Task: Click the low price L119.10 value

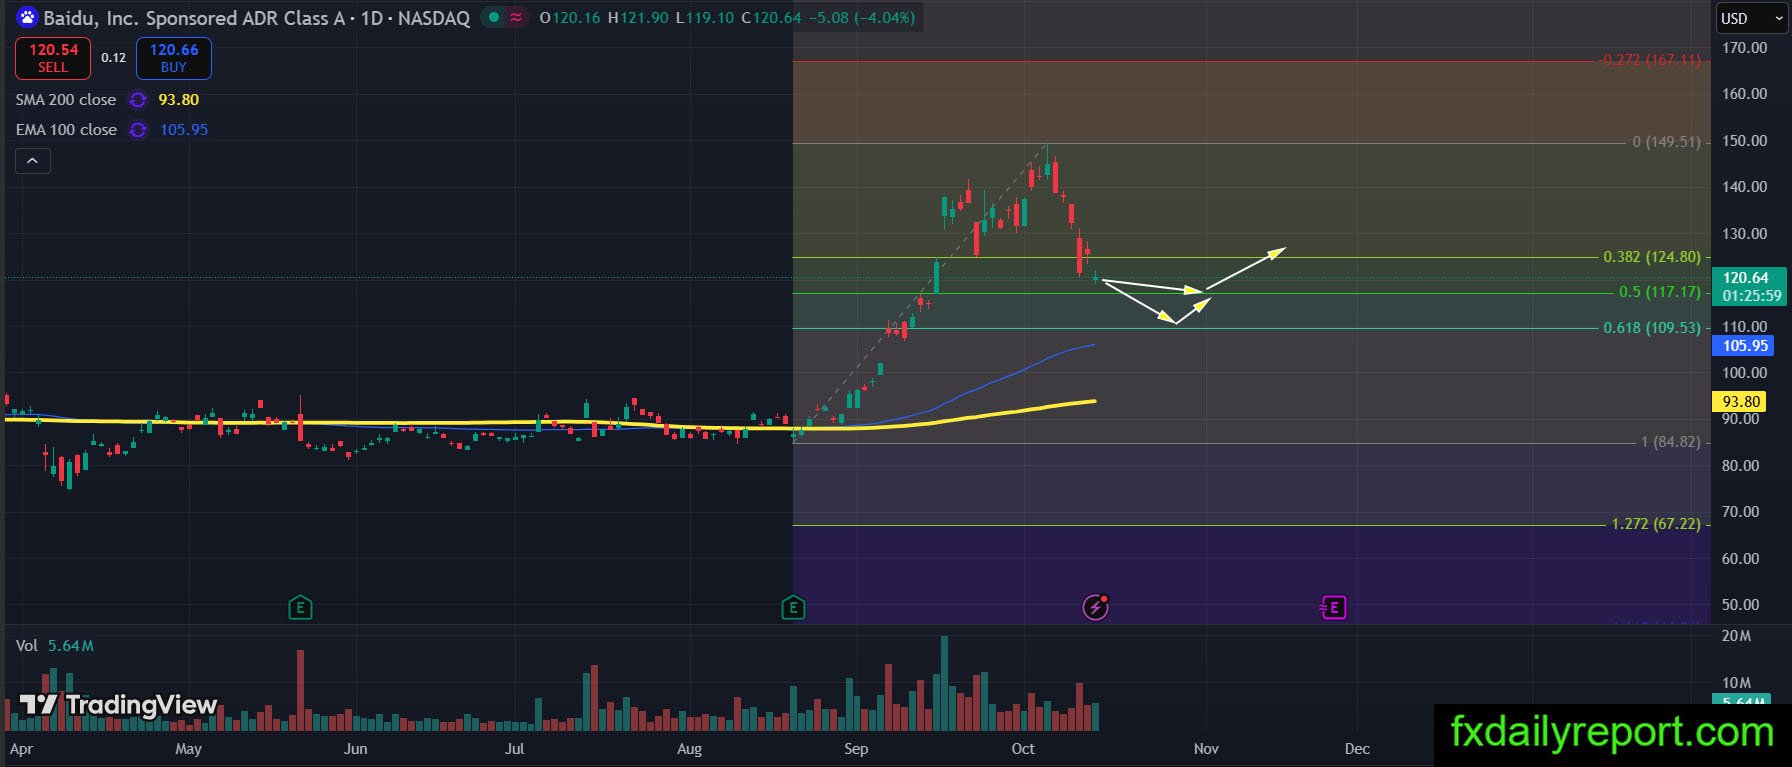Action: click(x=705, y=18)
